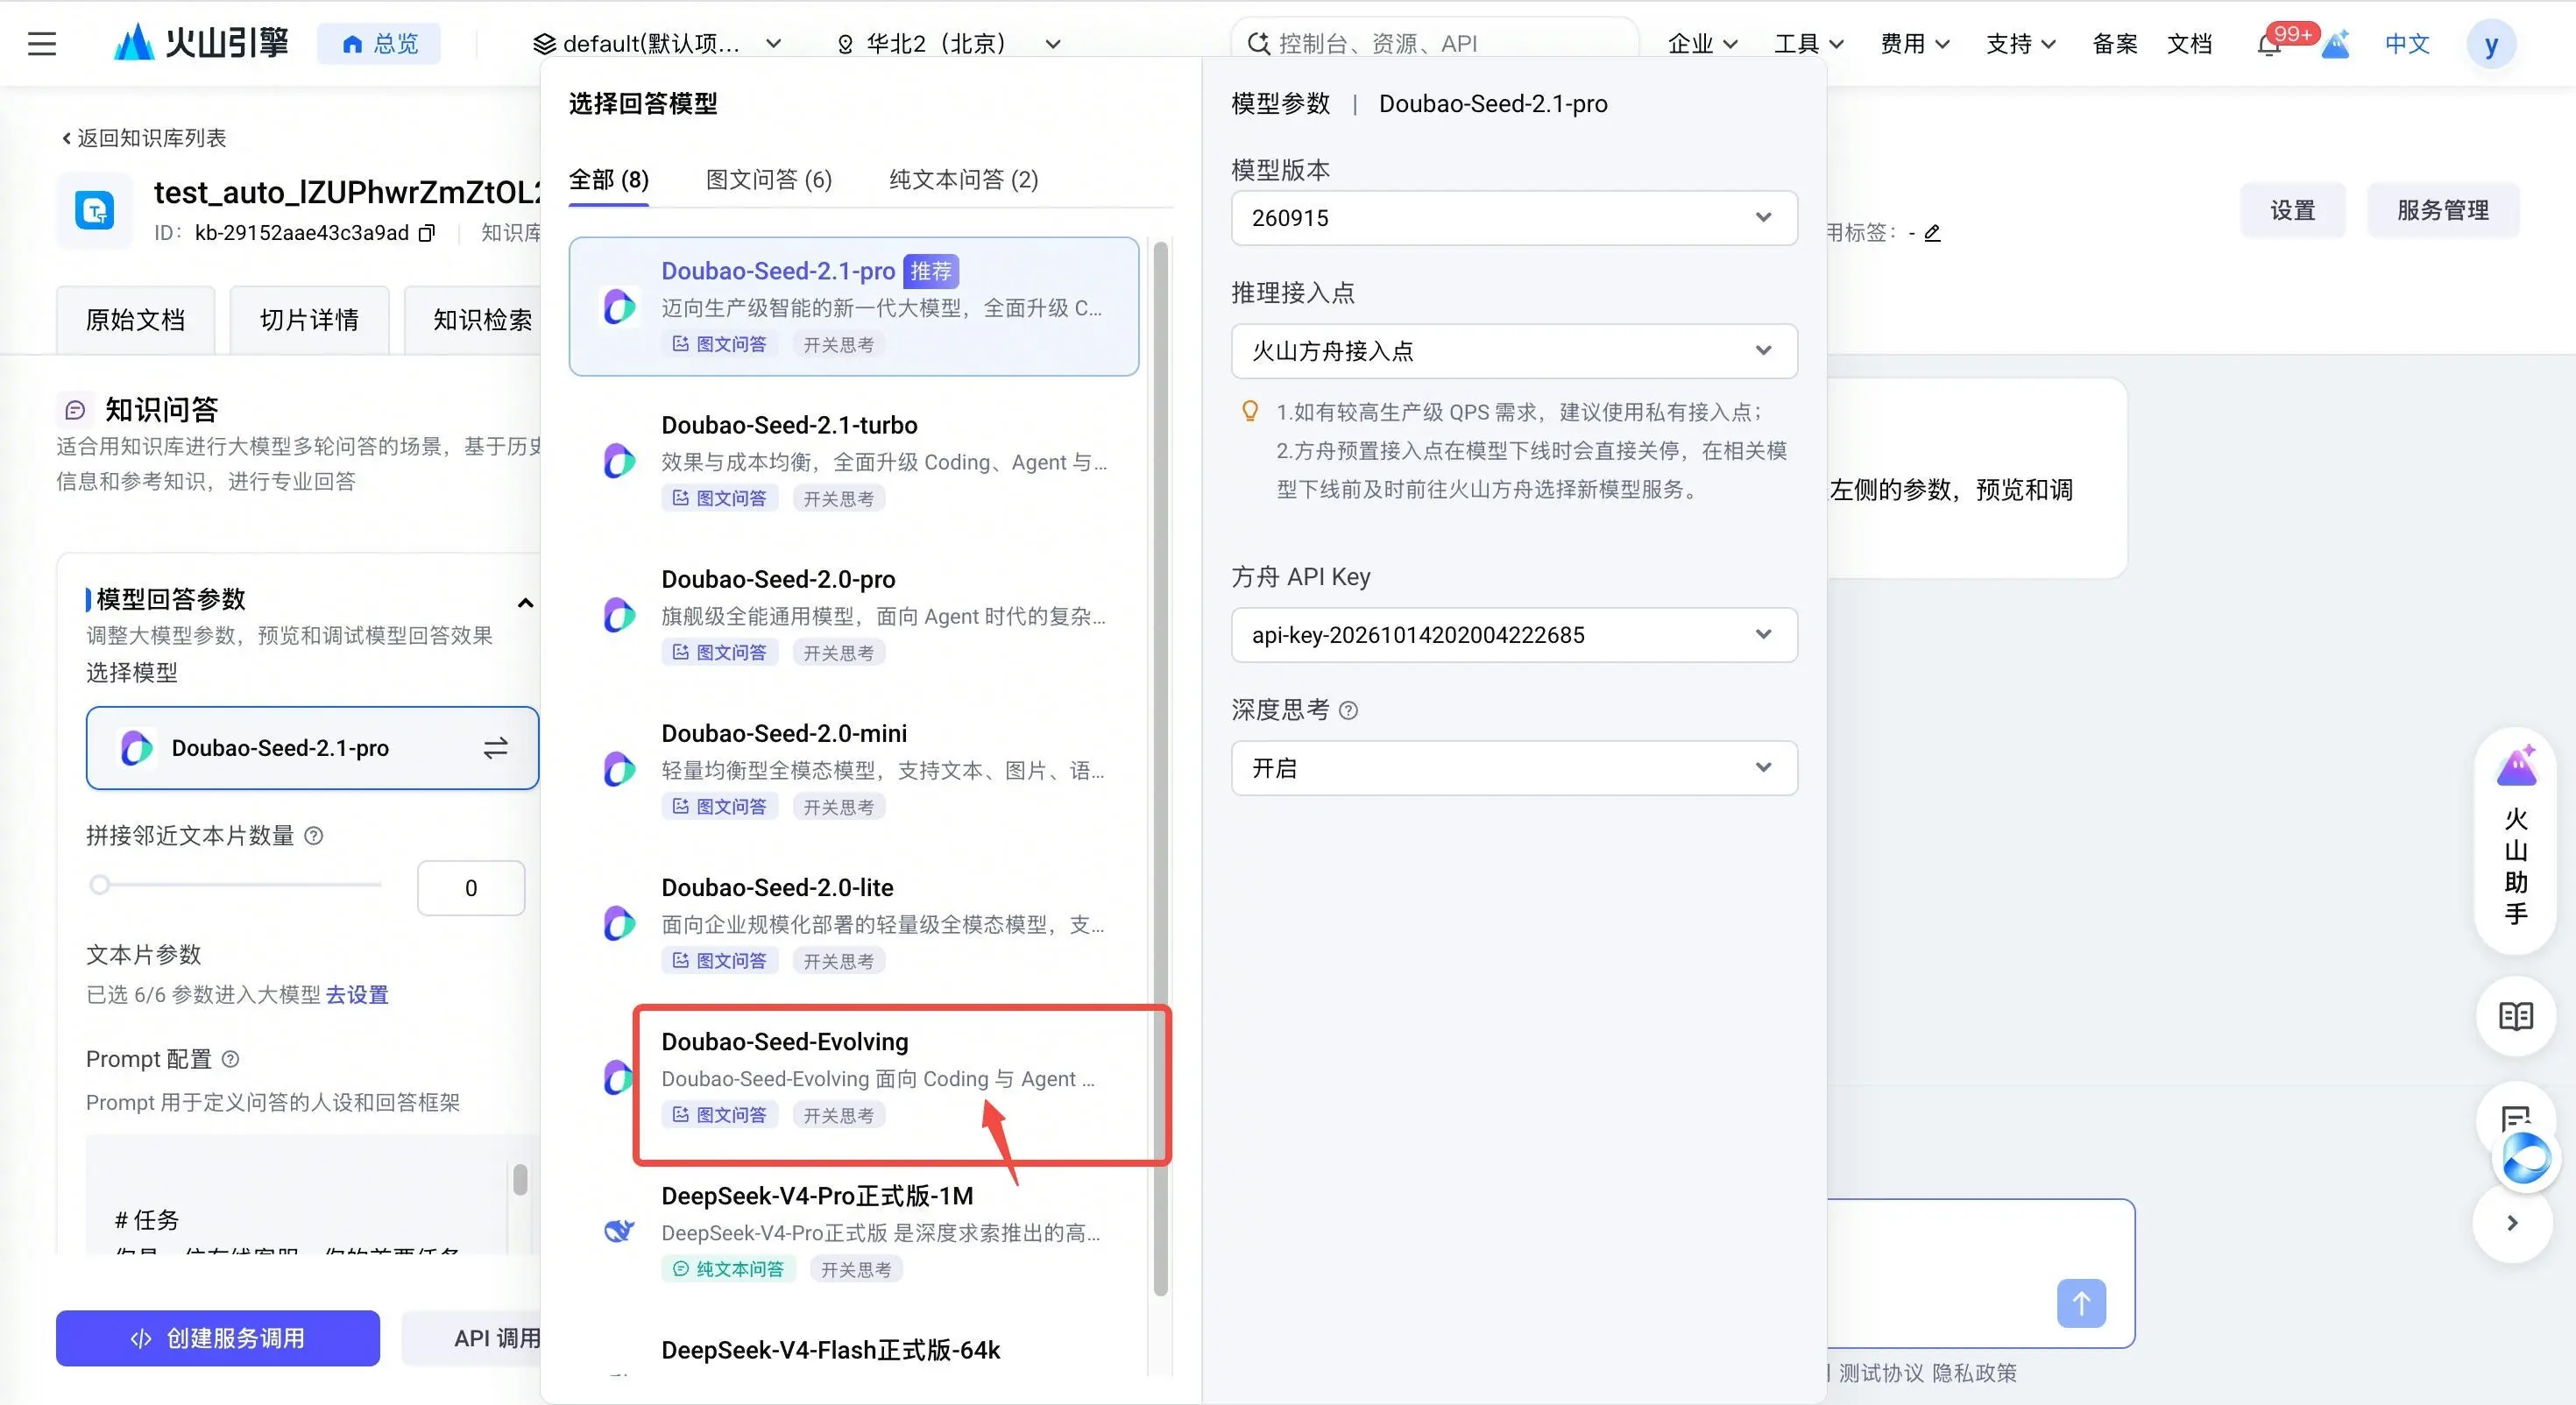Select the DeepSeek-V4-Pro正式版-1M model
Screen dimensions: 2576x1405
(x=854, y=1232)
